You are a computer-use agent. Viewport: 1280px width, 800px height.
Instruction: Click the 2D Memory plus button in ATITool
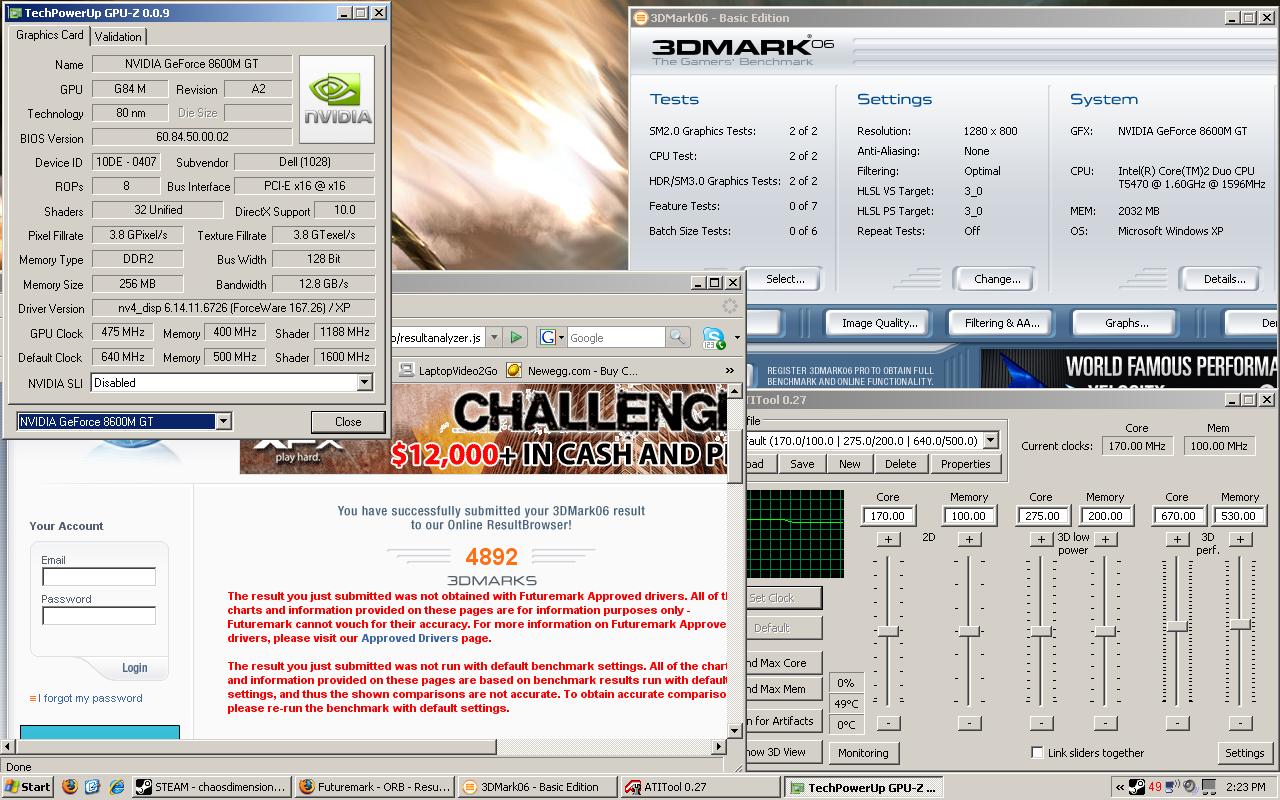tap(968, 539)
